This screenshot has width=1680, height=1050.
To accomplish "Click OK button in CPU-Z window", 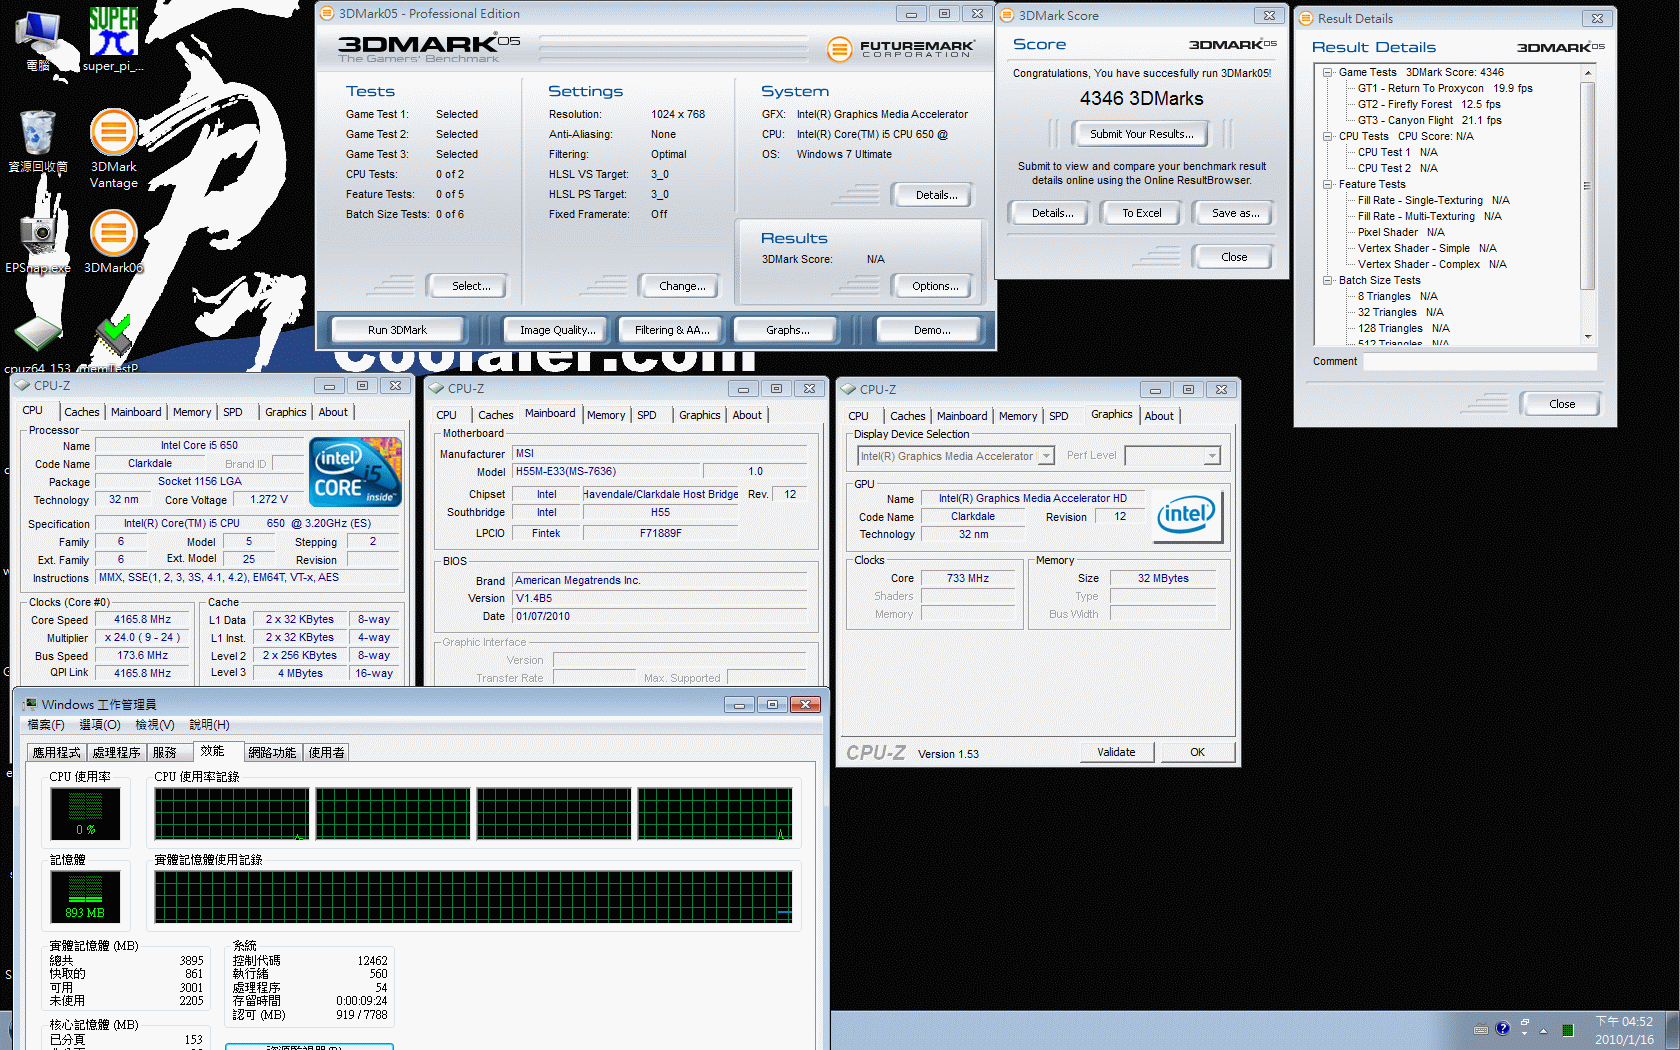I will [1197, 752].
